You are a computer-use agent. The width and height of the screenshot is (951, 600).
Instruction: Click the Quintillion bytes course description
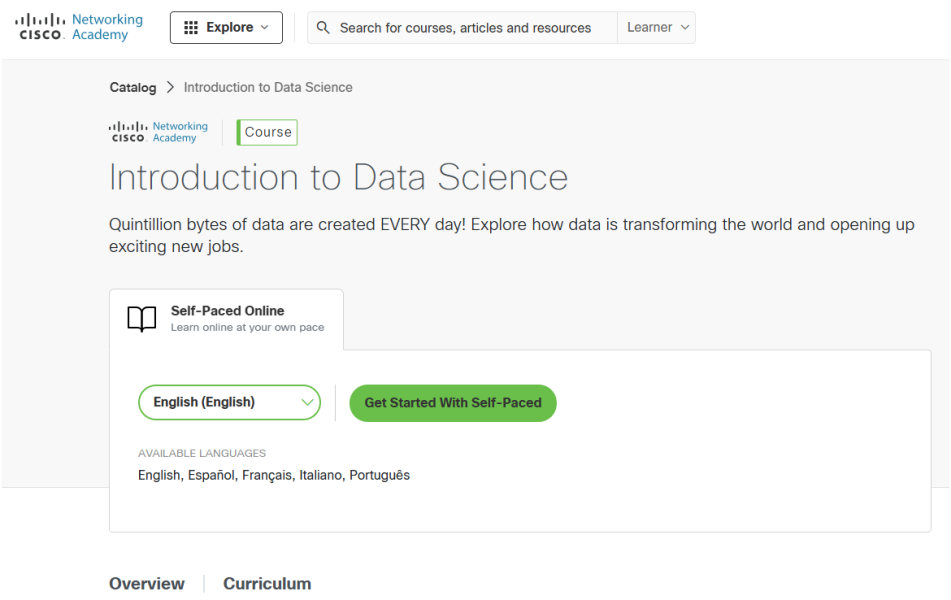coord(511,235)
